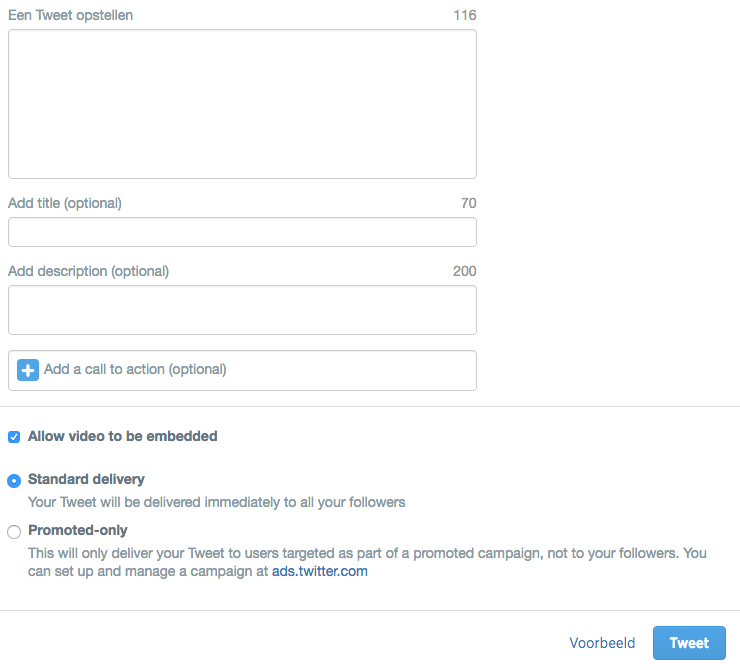Expand the Add a call to action text
Viewport: 740px width, 670px height.
135,370
